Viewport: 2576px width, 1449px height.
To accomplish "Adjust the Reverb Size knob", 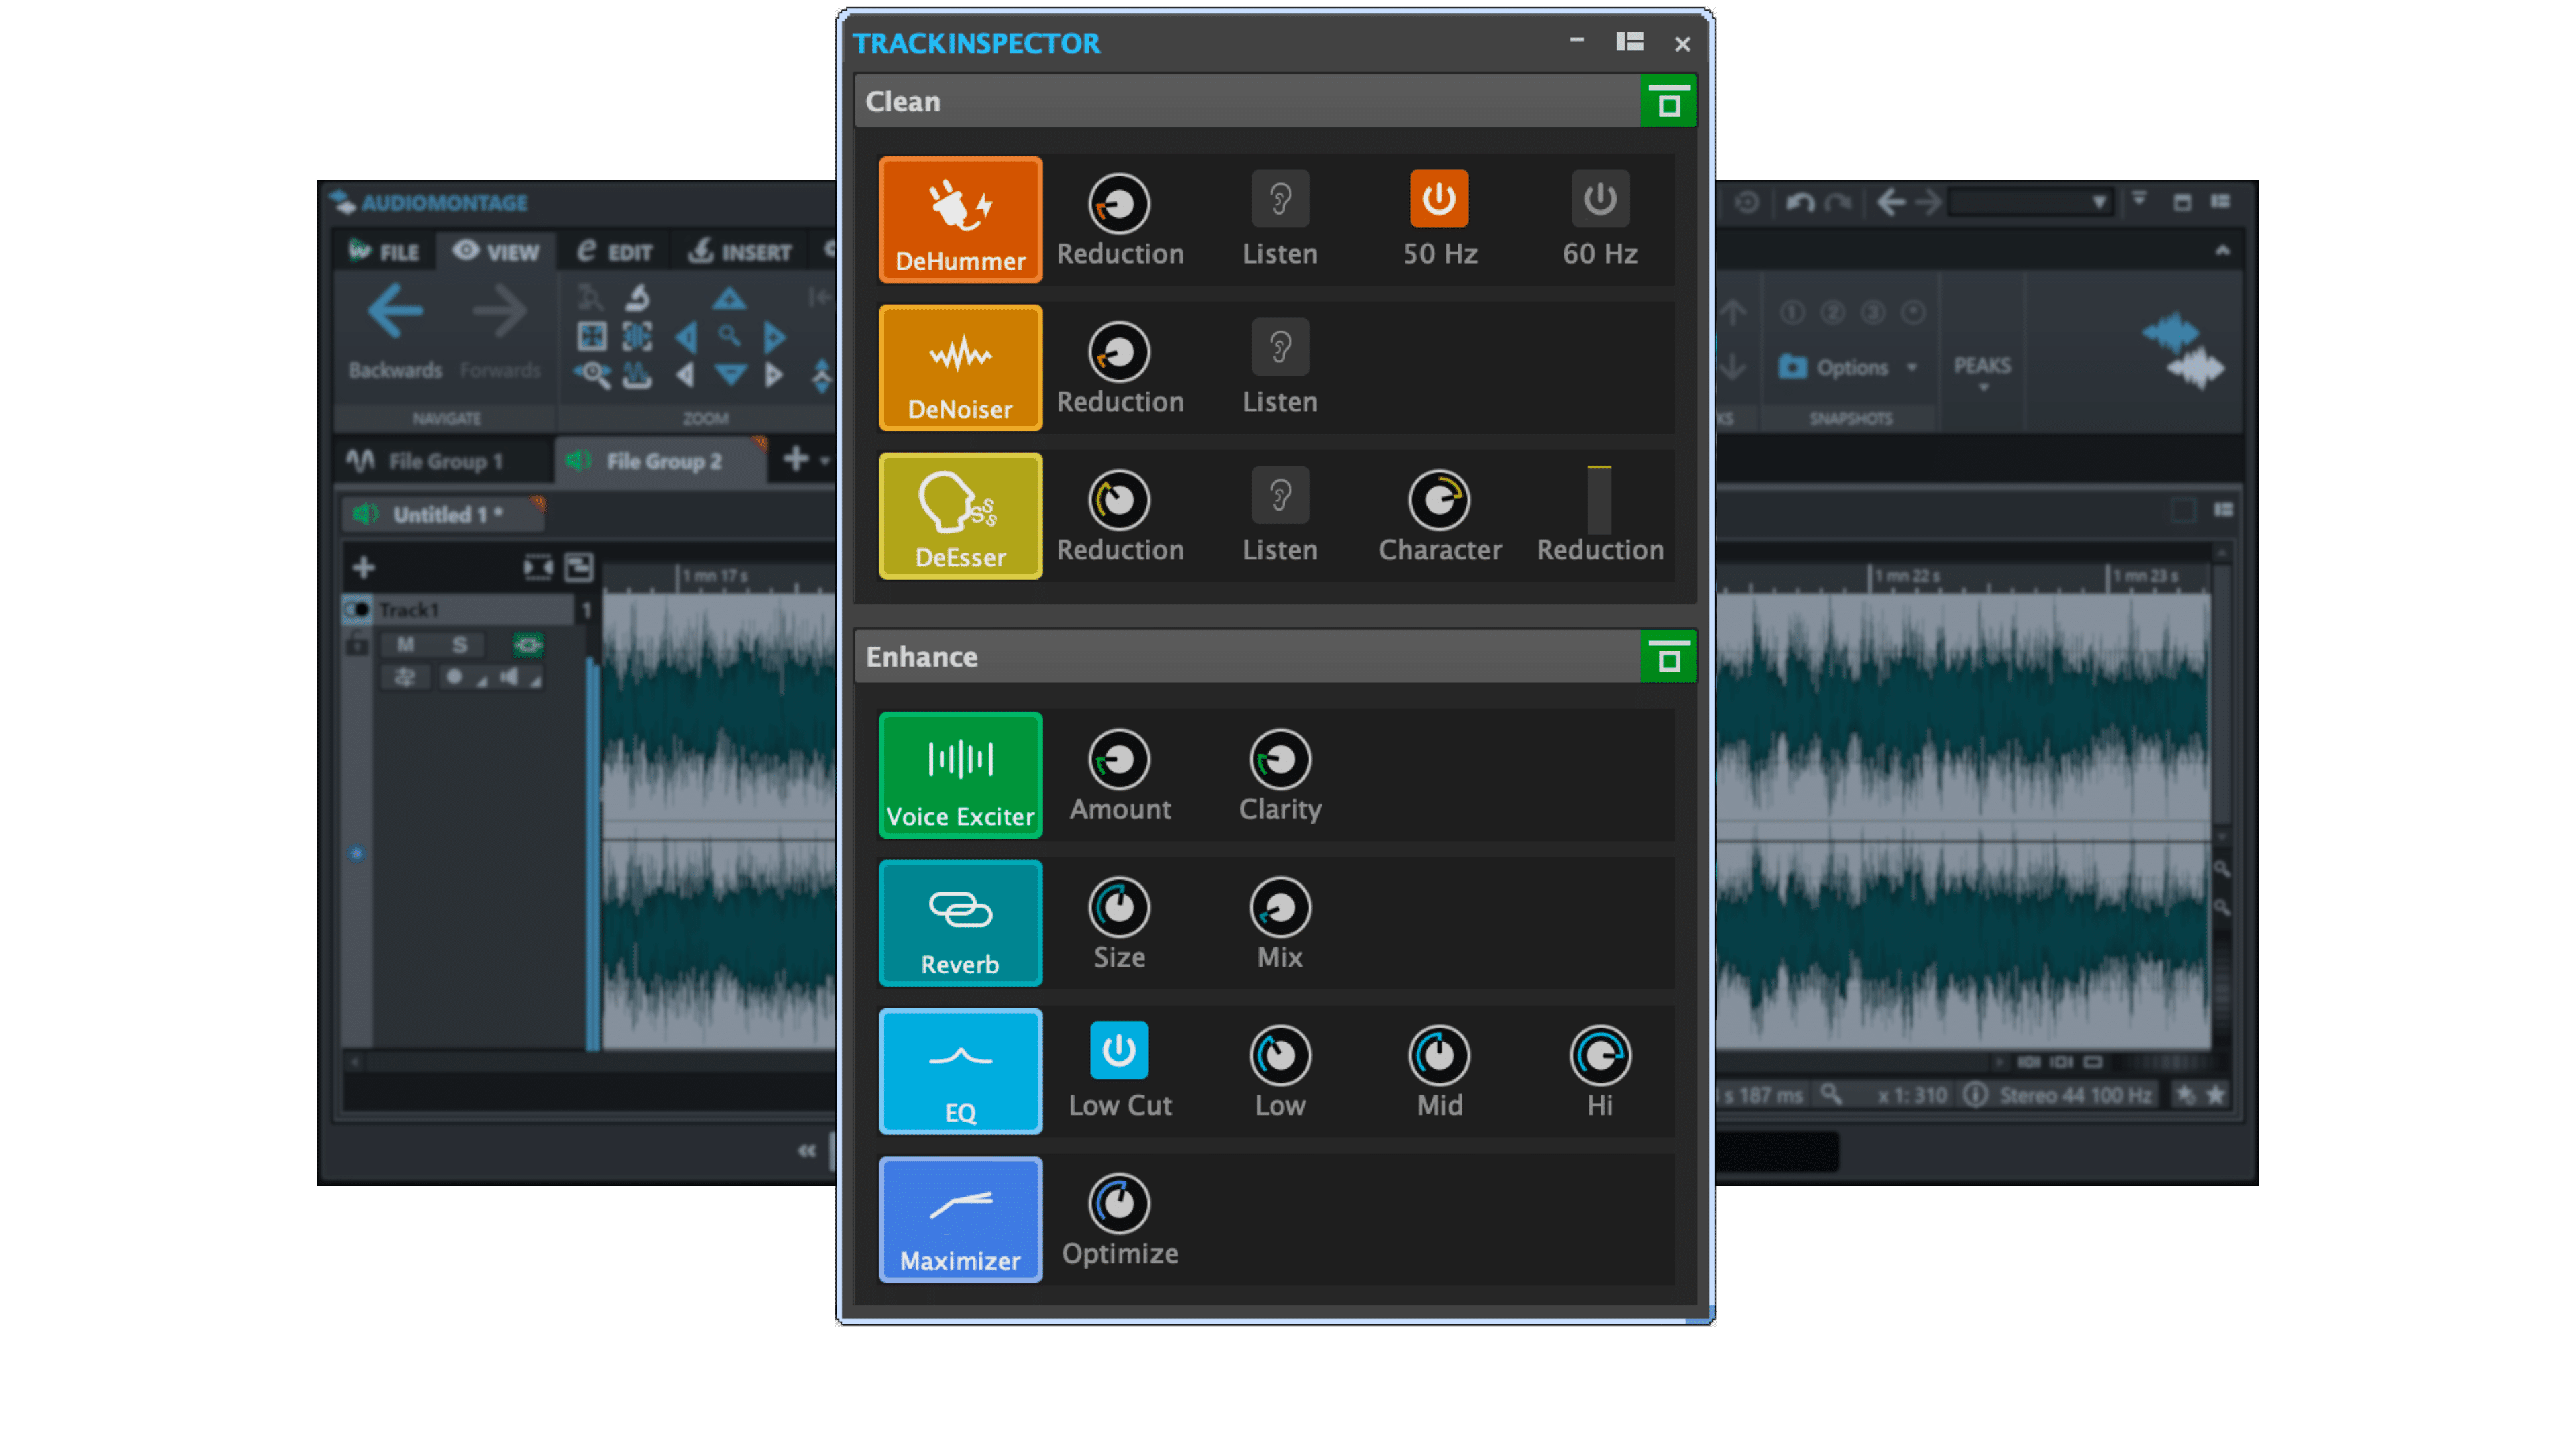I will (1118, 906).
